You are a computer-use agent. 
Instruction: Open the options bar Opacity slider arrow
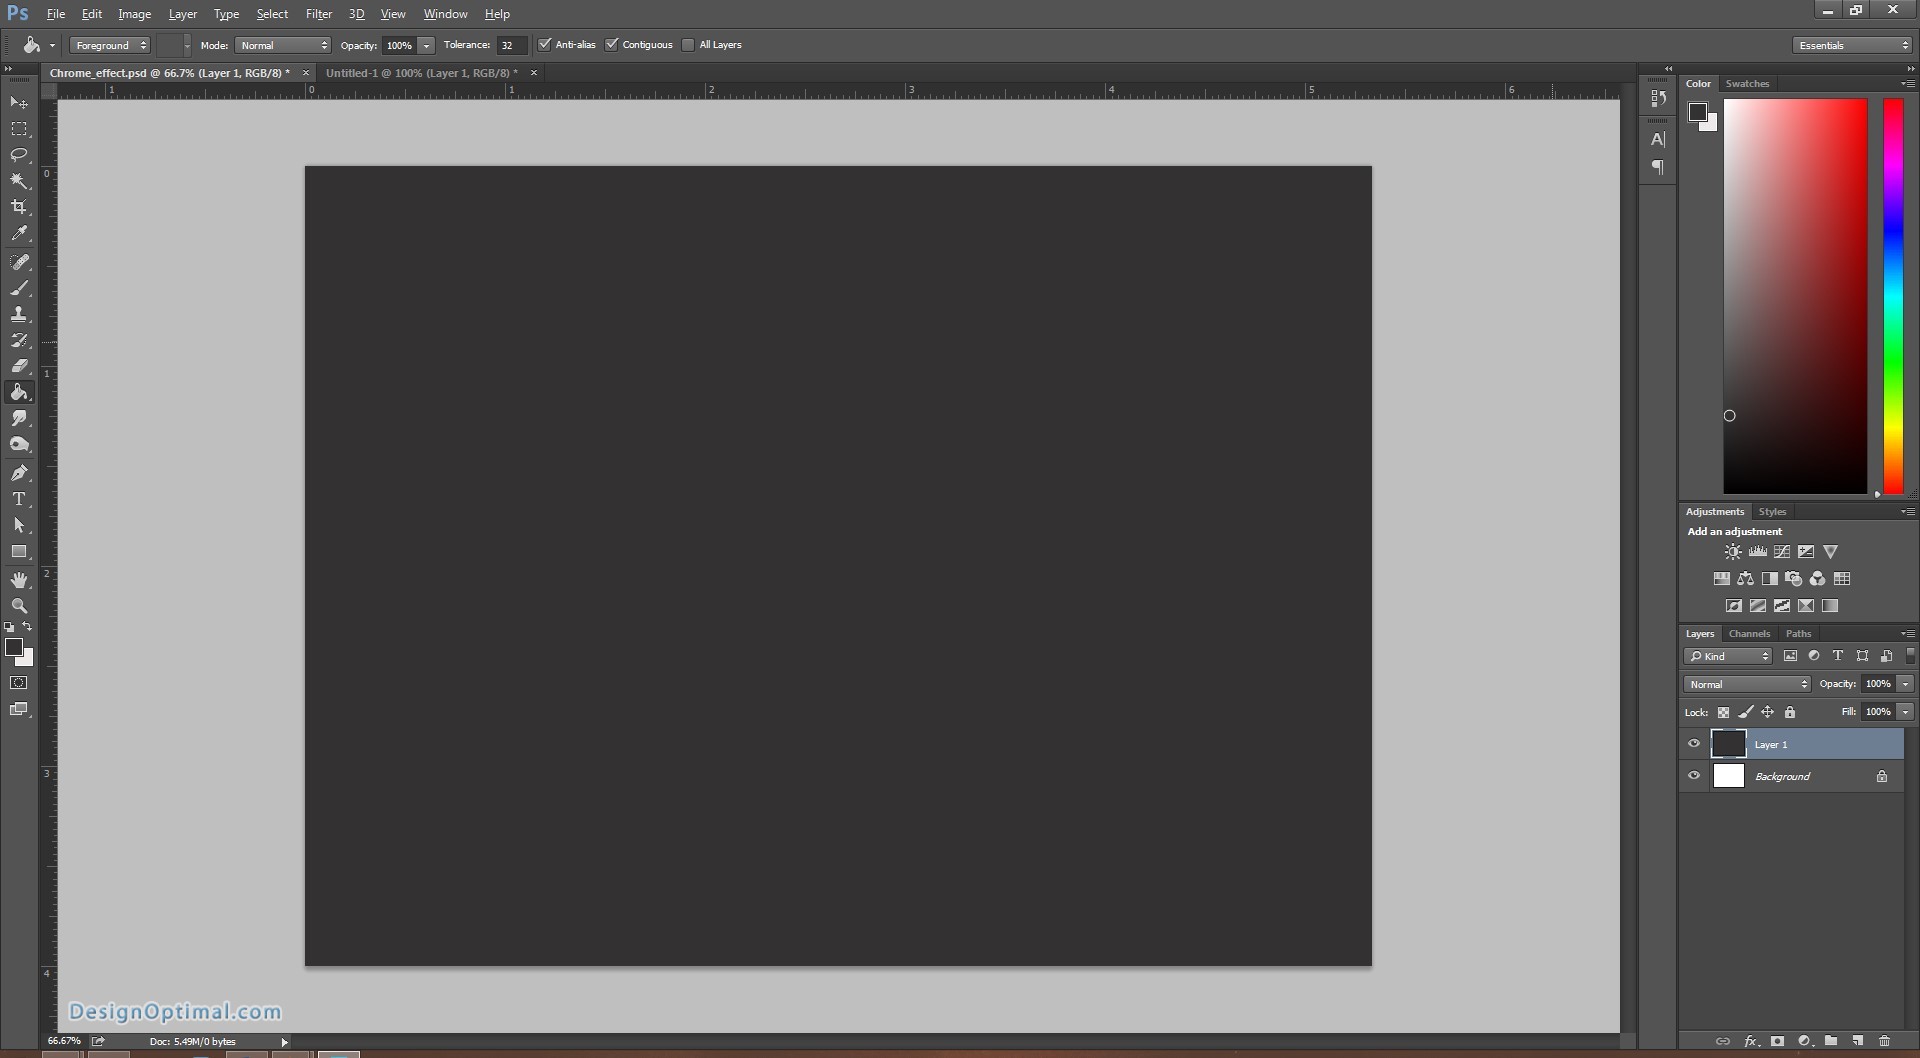427,45
